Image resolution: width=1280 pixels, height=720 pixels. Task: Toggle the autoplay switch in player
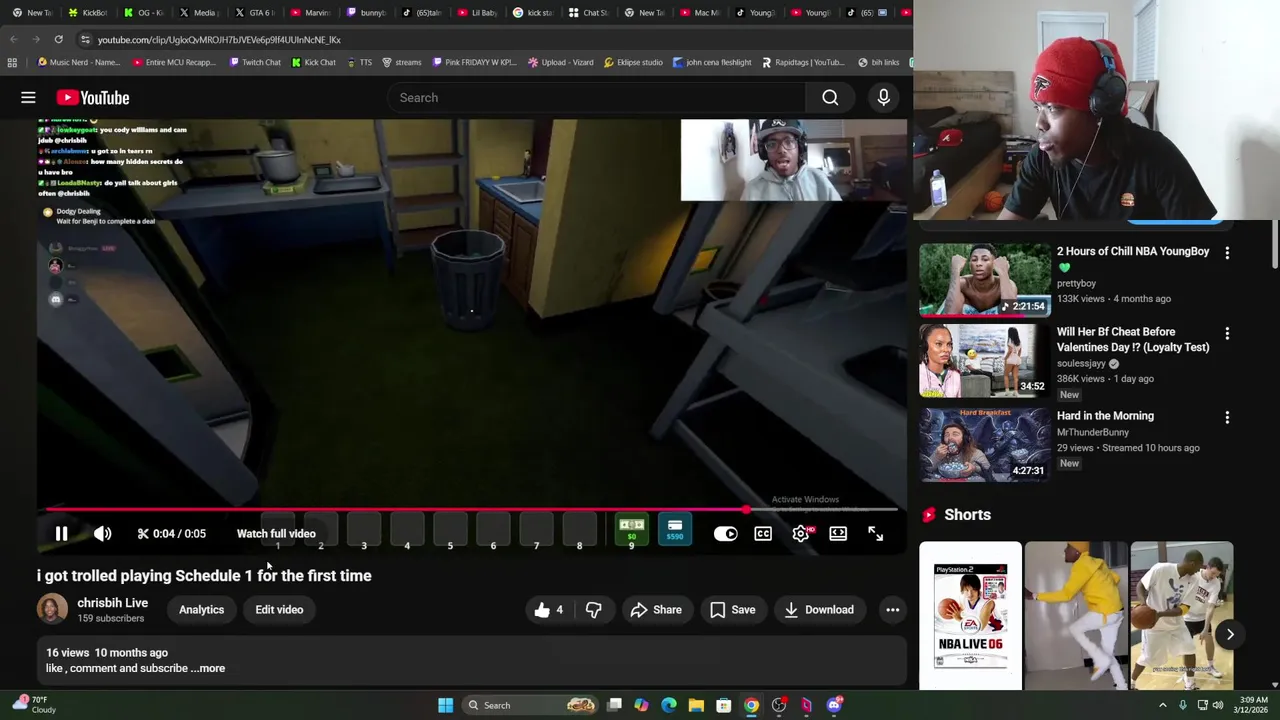point(725,534)
